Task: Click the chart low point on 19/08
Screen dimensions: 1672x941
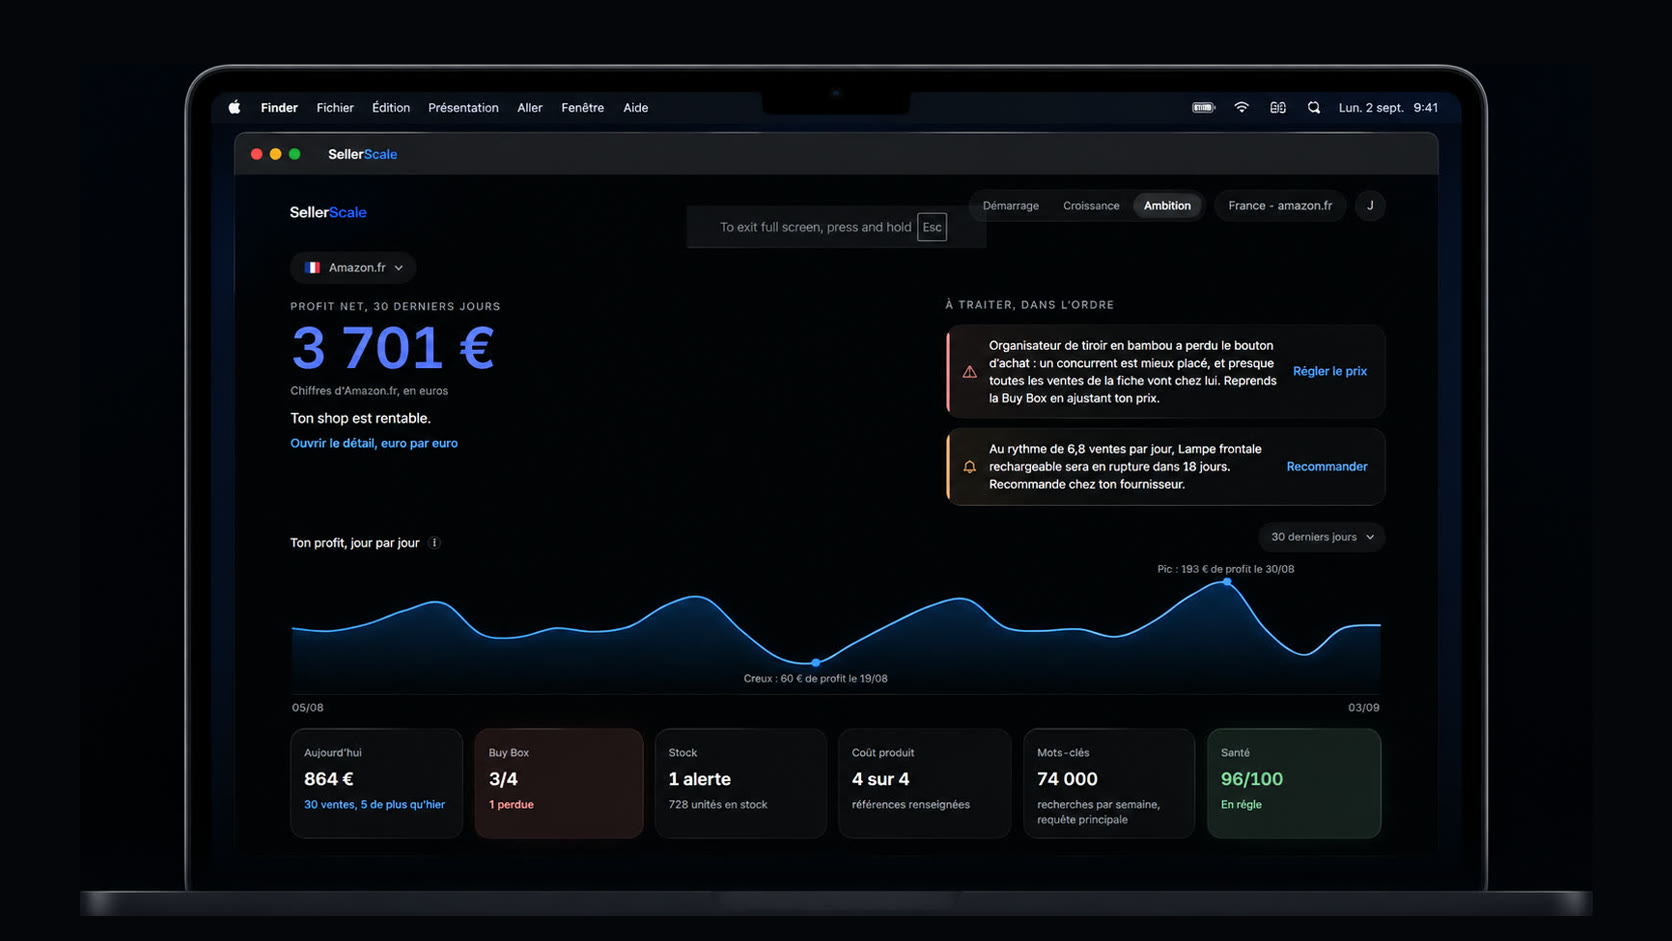Action: [816, 662]
